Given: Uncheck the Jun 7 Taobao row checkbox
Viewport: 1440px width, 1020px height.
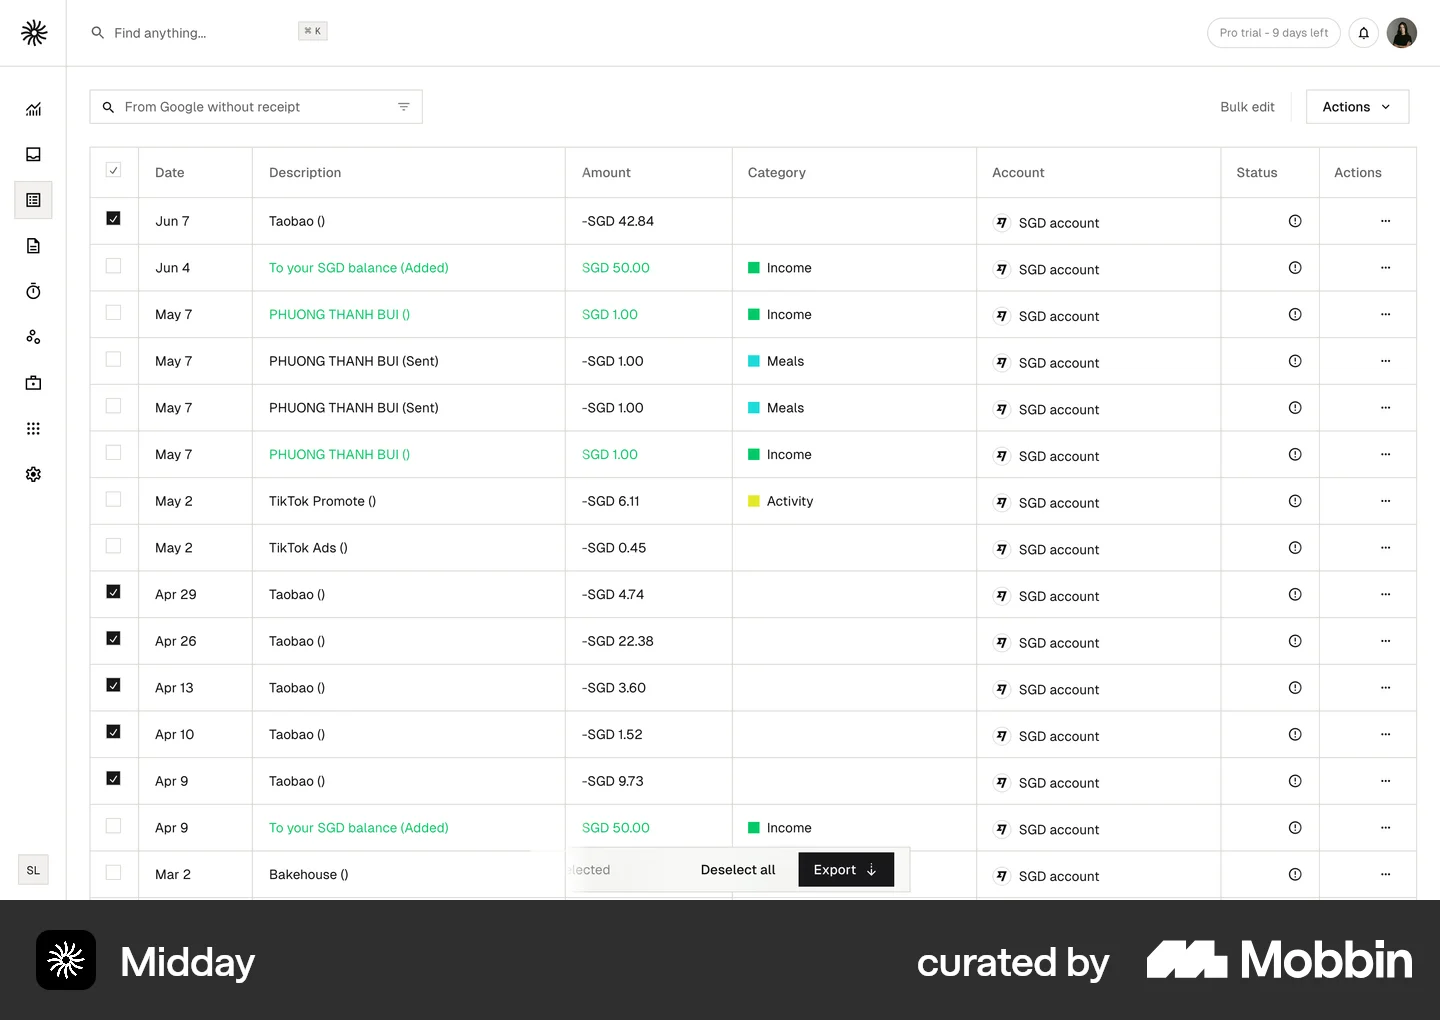Looking at the screenshot, I should coord(114,218).
